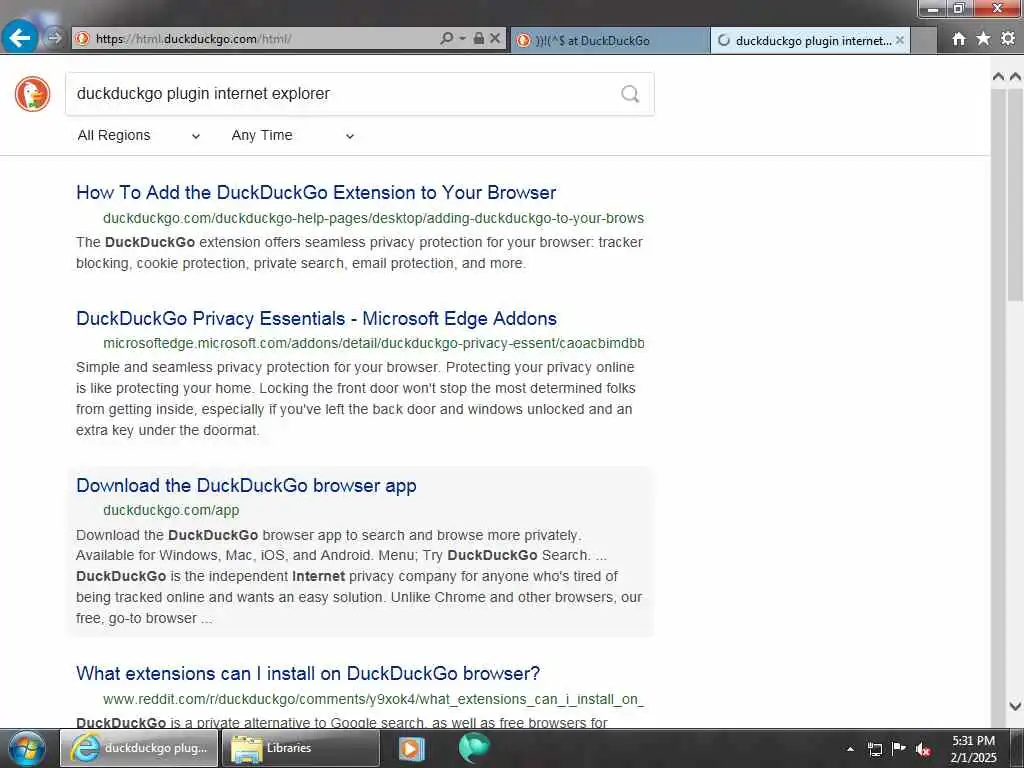Viewport: 1024px width, 768px height.
Task: Click the scrollbar down arrow
Action: [x=1015, y=706]
